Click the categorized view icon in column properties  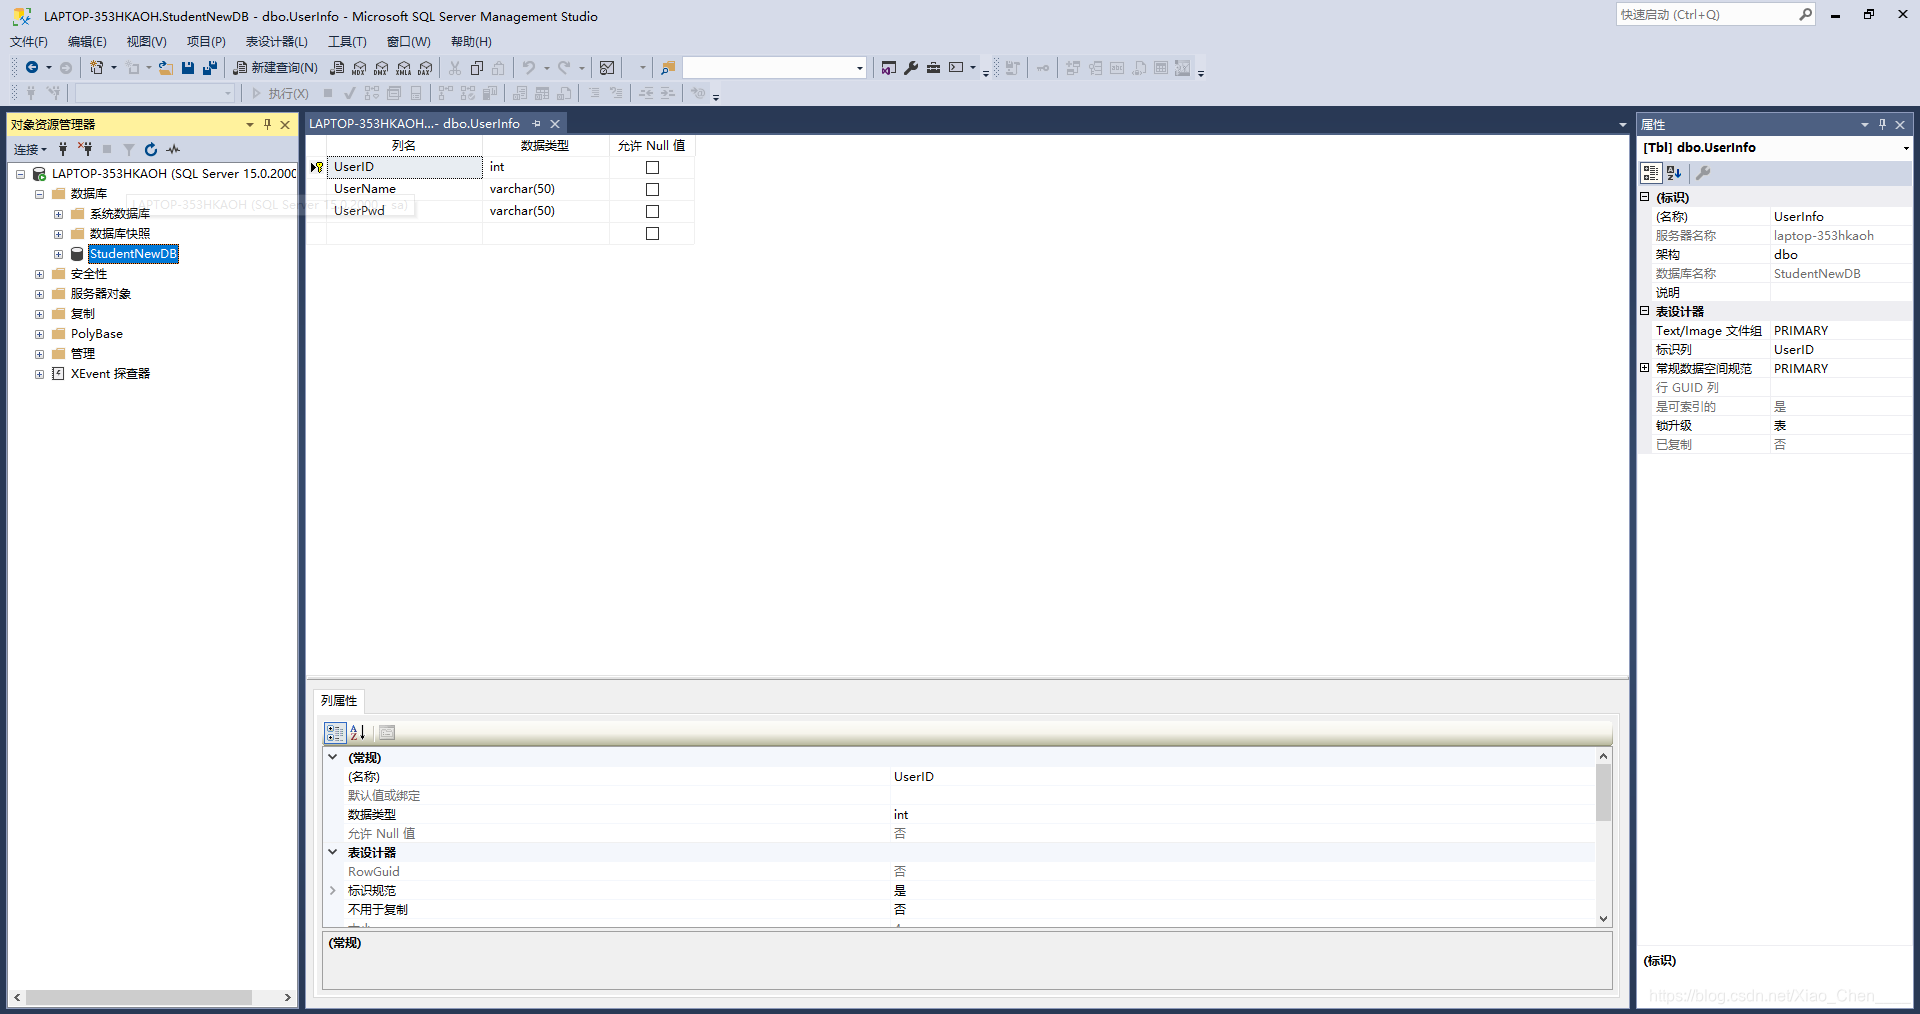click(x=335, y=733)
